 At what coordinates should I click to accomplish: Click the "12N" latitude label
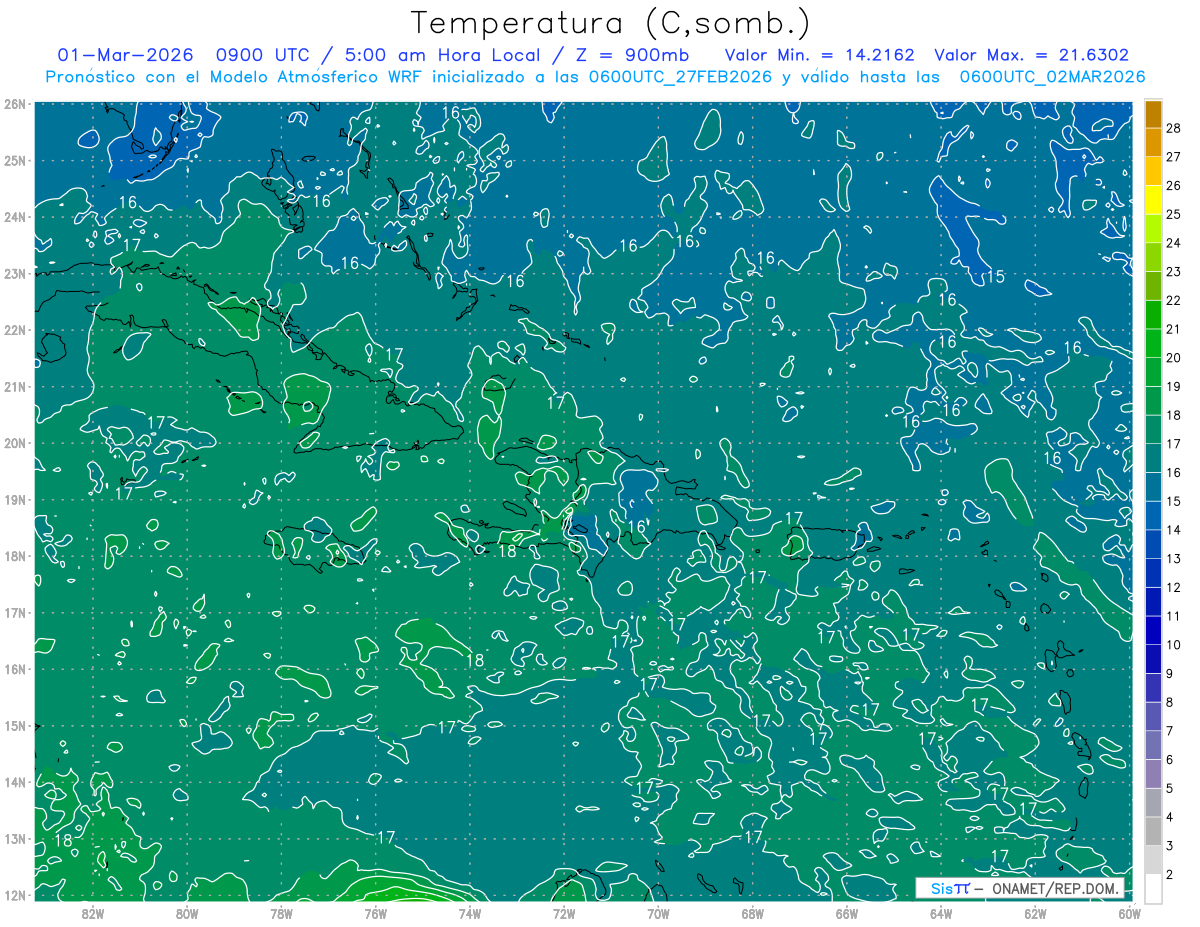[14, 895]
